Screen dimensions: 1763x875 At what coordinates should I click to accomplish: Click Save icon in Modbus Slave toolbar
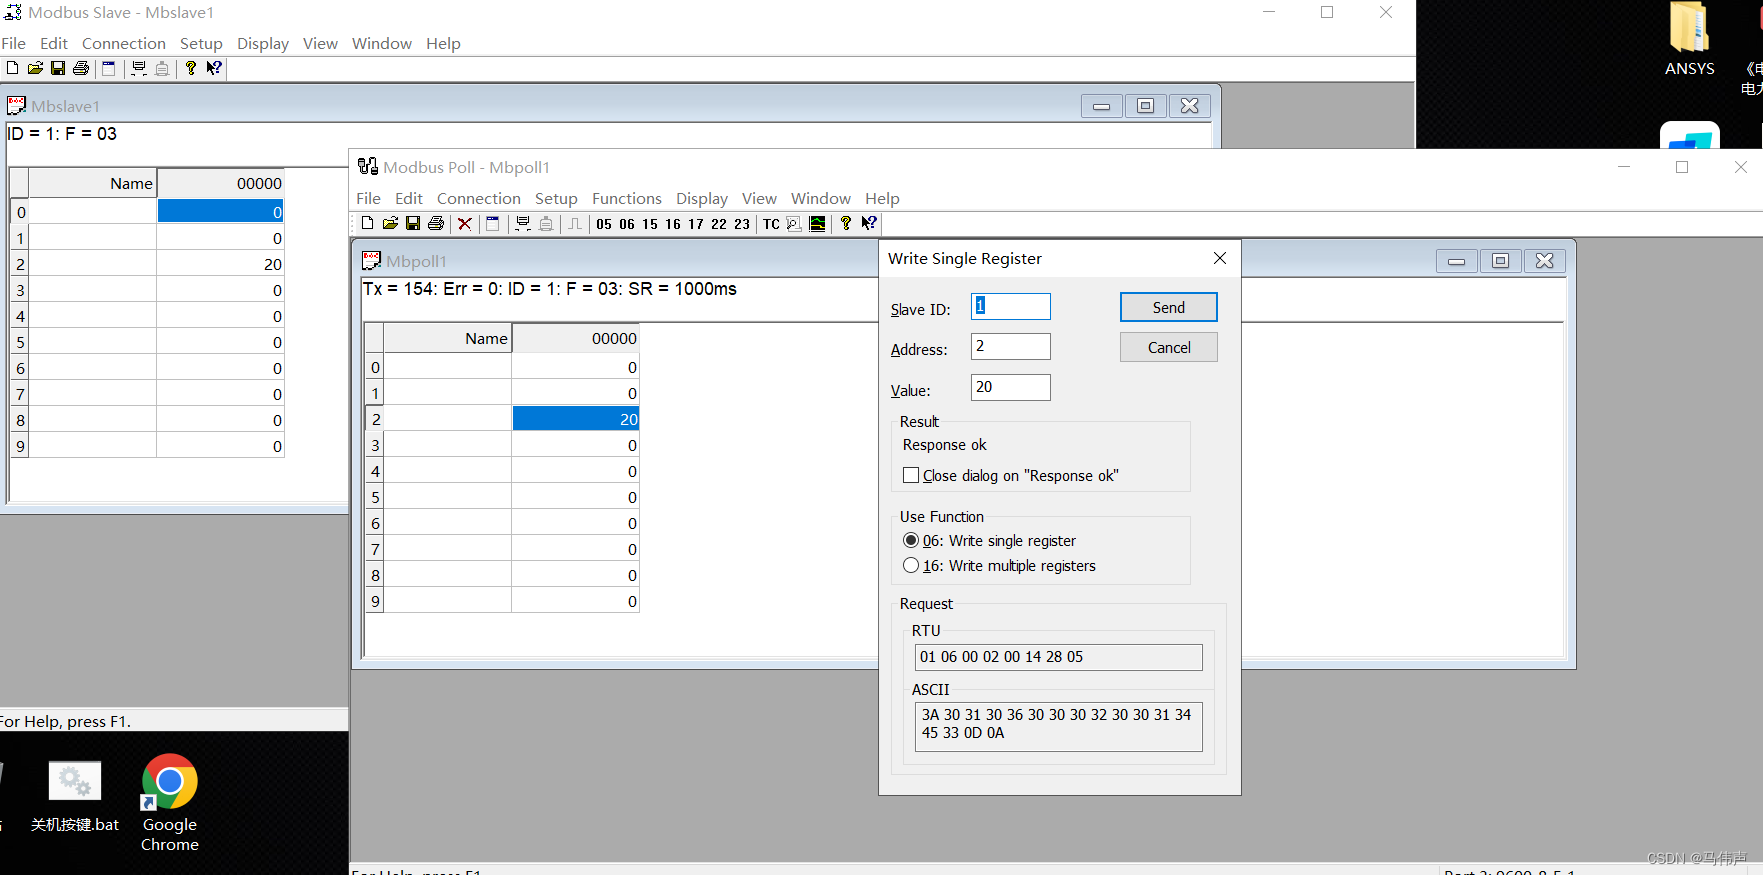58,68
